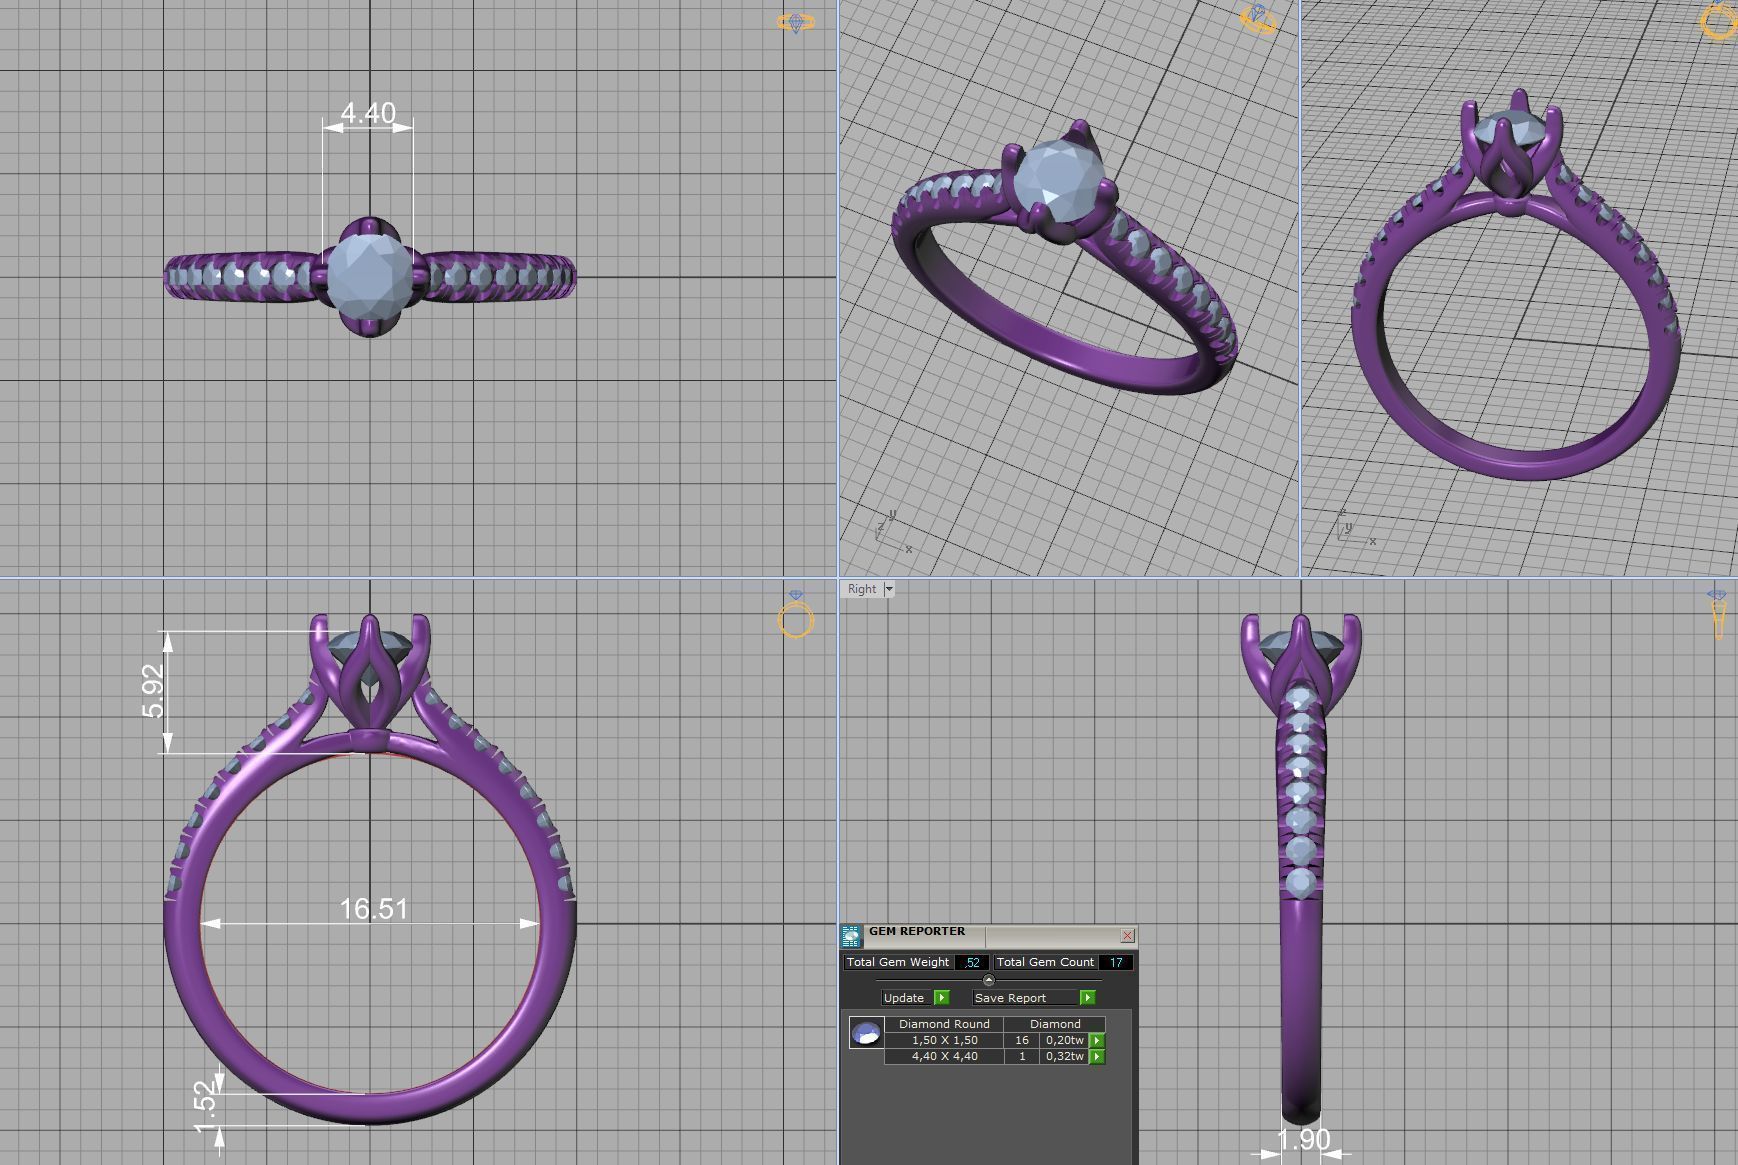Click the 16.51 inner diameter dimension
1738x1165 pixels.
(x=373, y=908)
